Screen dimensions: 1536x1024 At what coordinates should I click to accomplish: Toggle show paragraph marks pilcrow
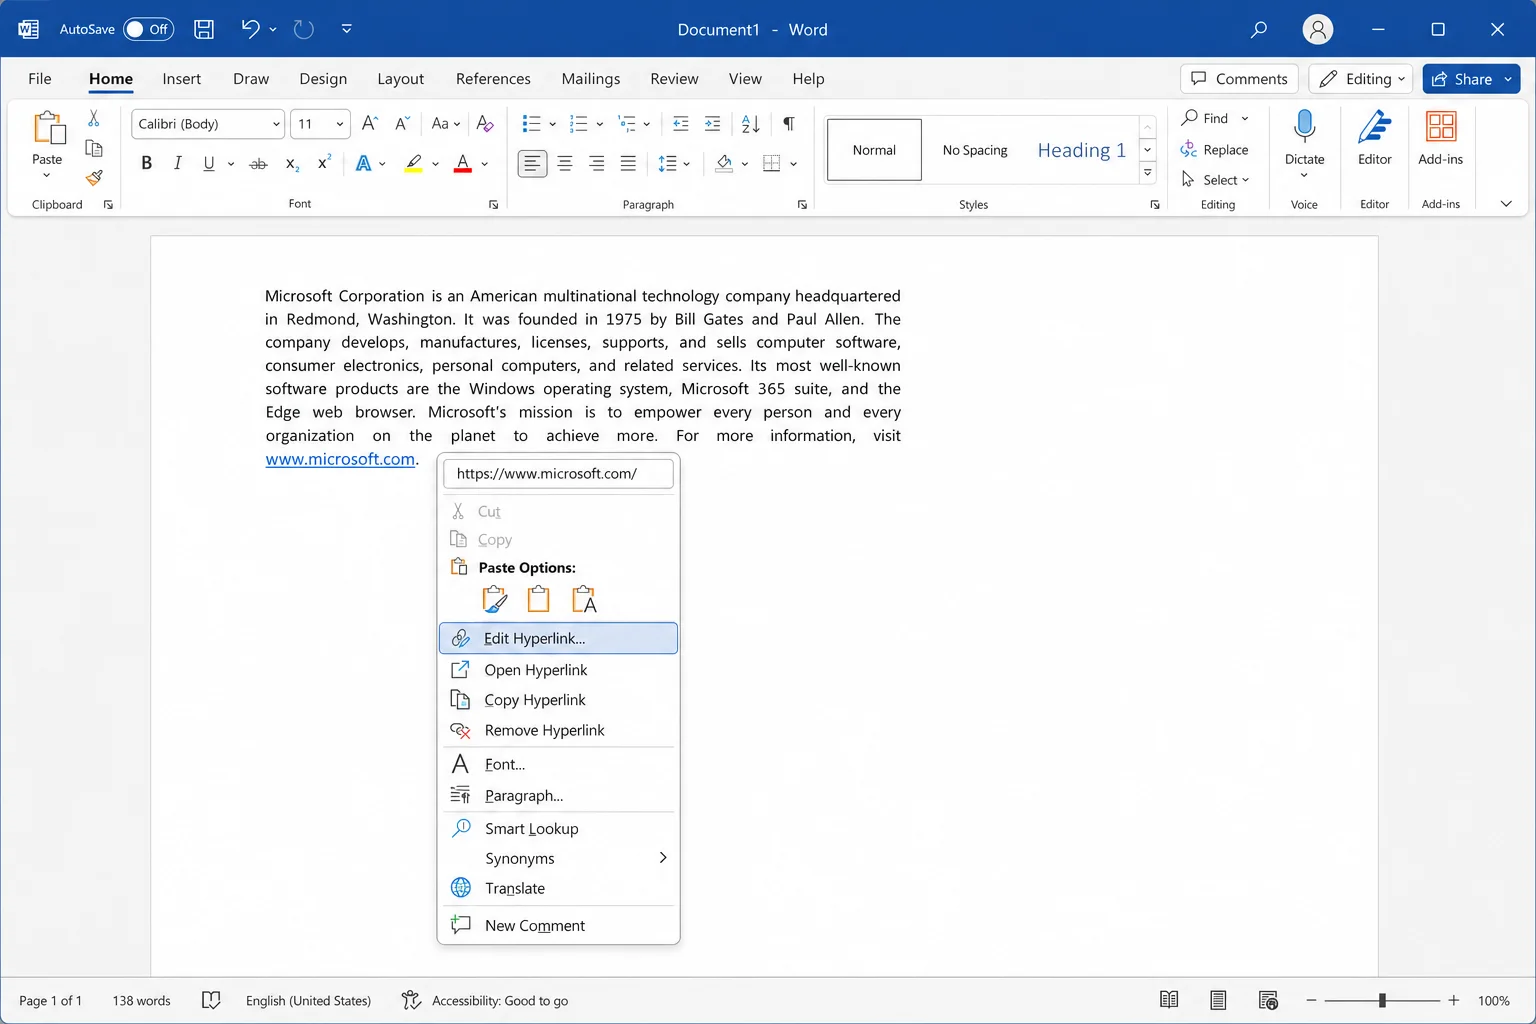789,124
